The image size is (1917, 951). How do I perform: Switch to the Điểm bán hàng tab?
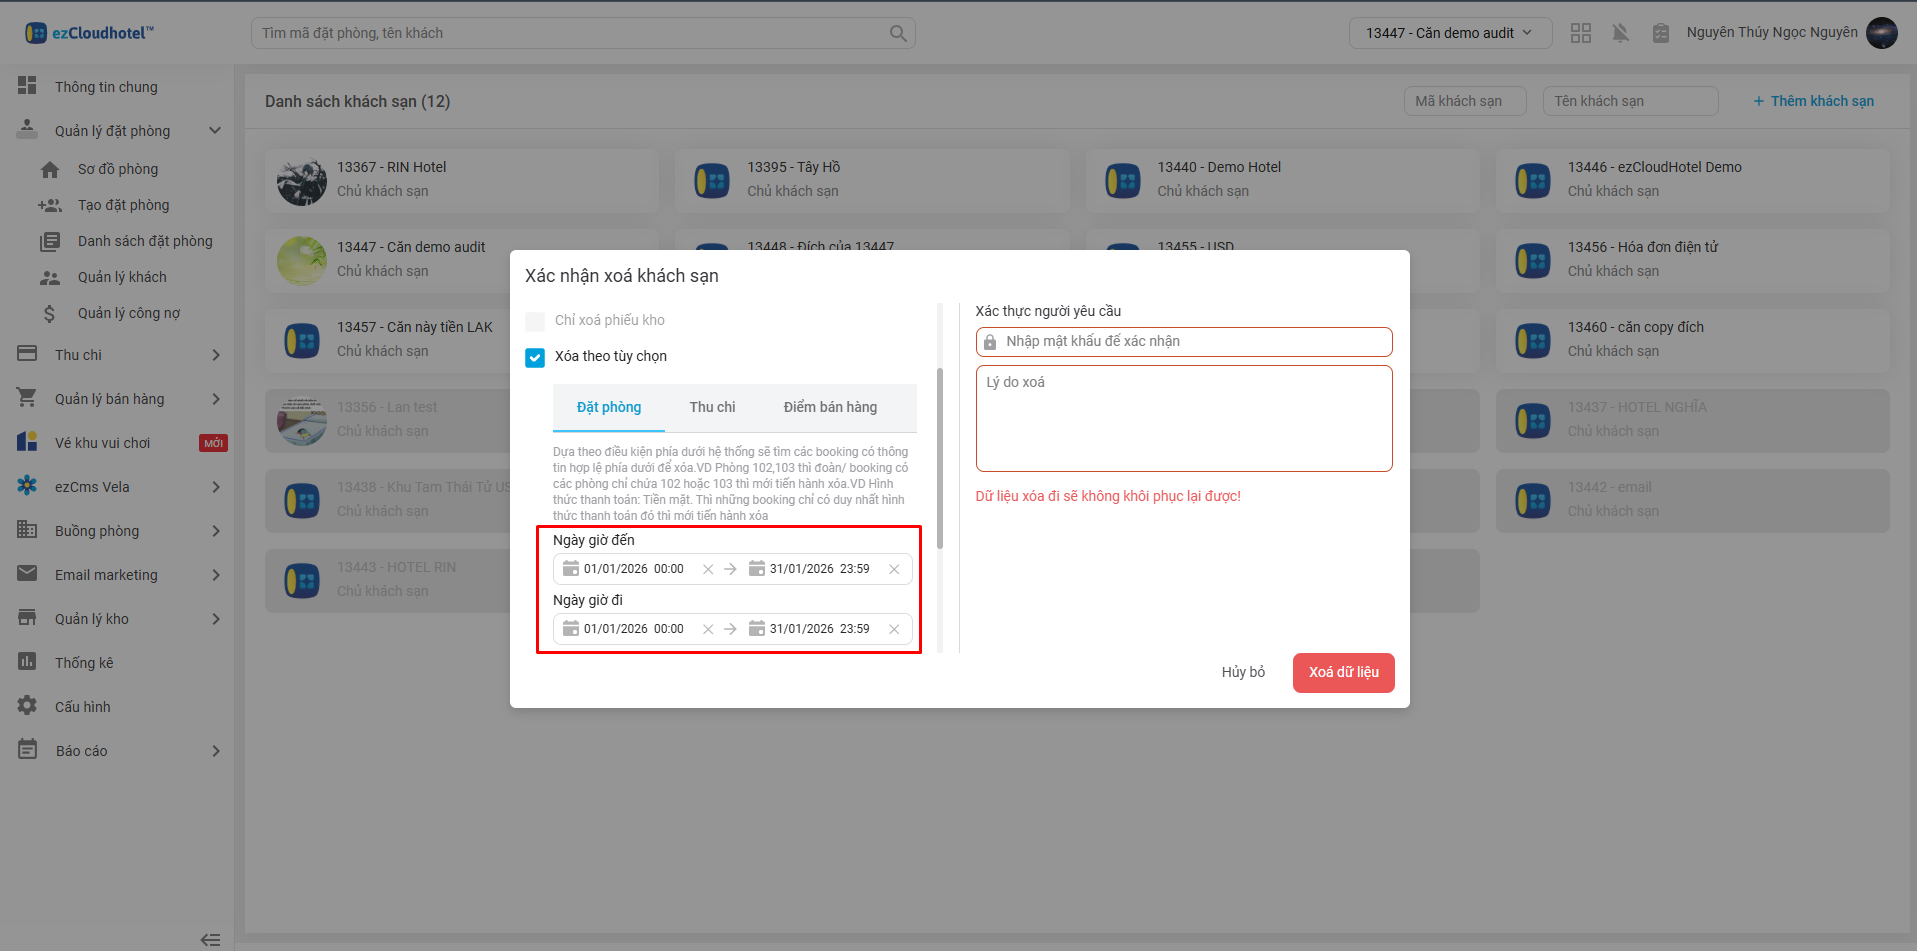830,407
